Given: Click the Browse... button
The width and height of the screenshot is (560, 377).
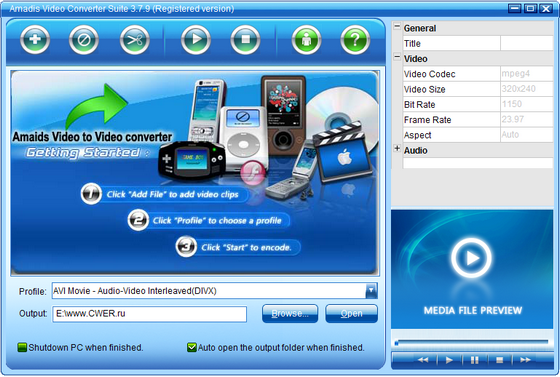Looking at the screenshot, I should [x=290, y=313].
